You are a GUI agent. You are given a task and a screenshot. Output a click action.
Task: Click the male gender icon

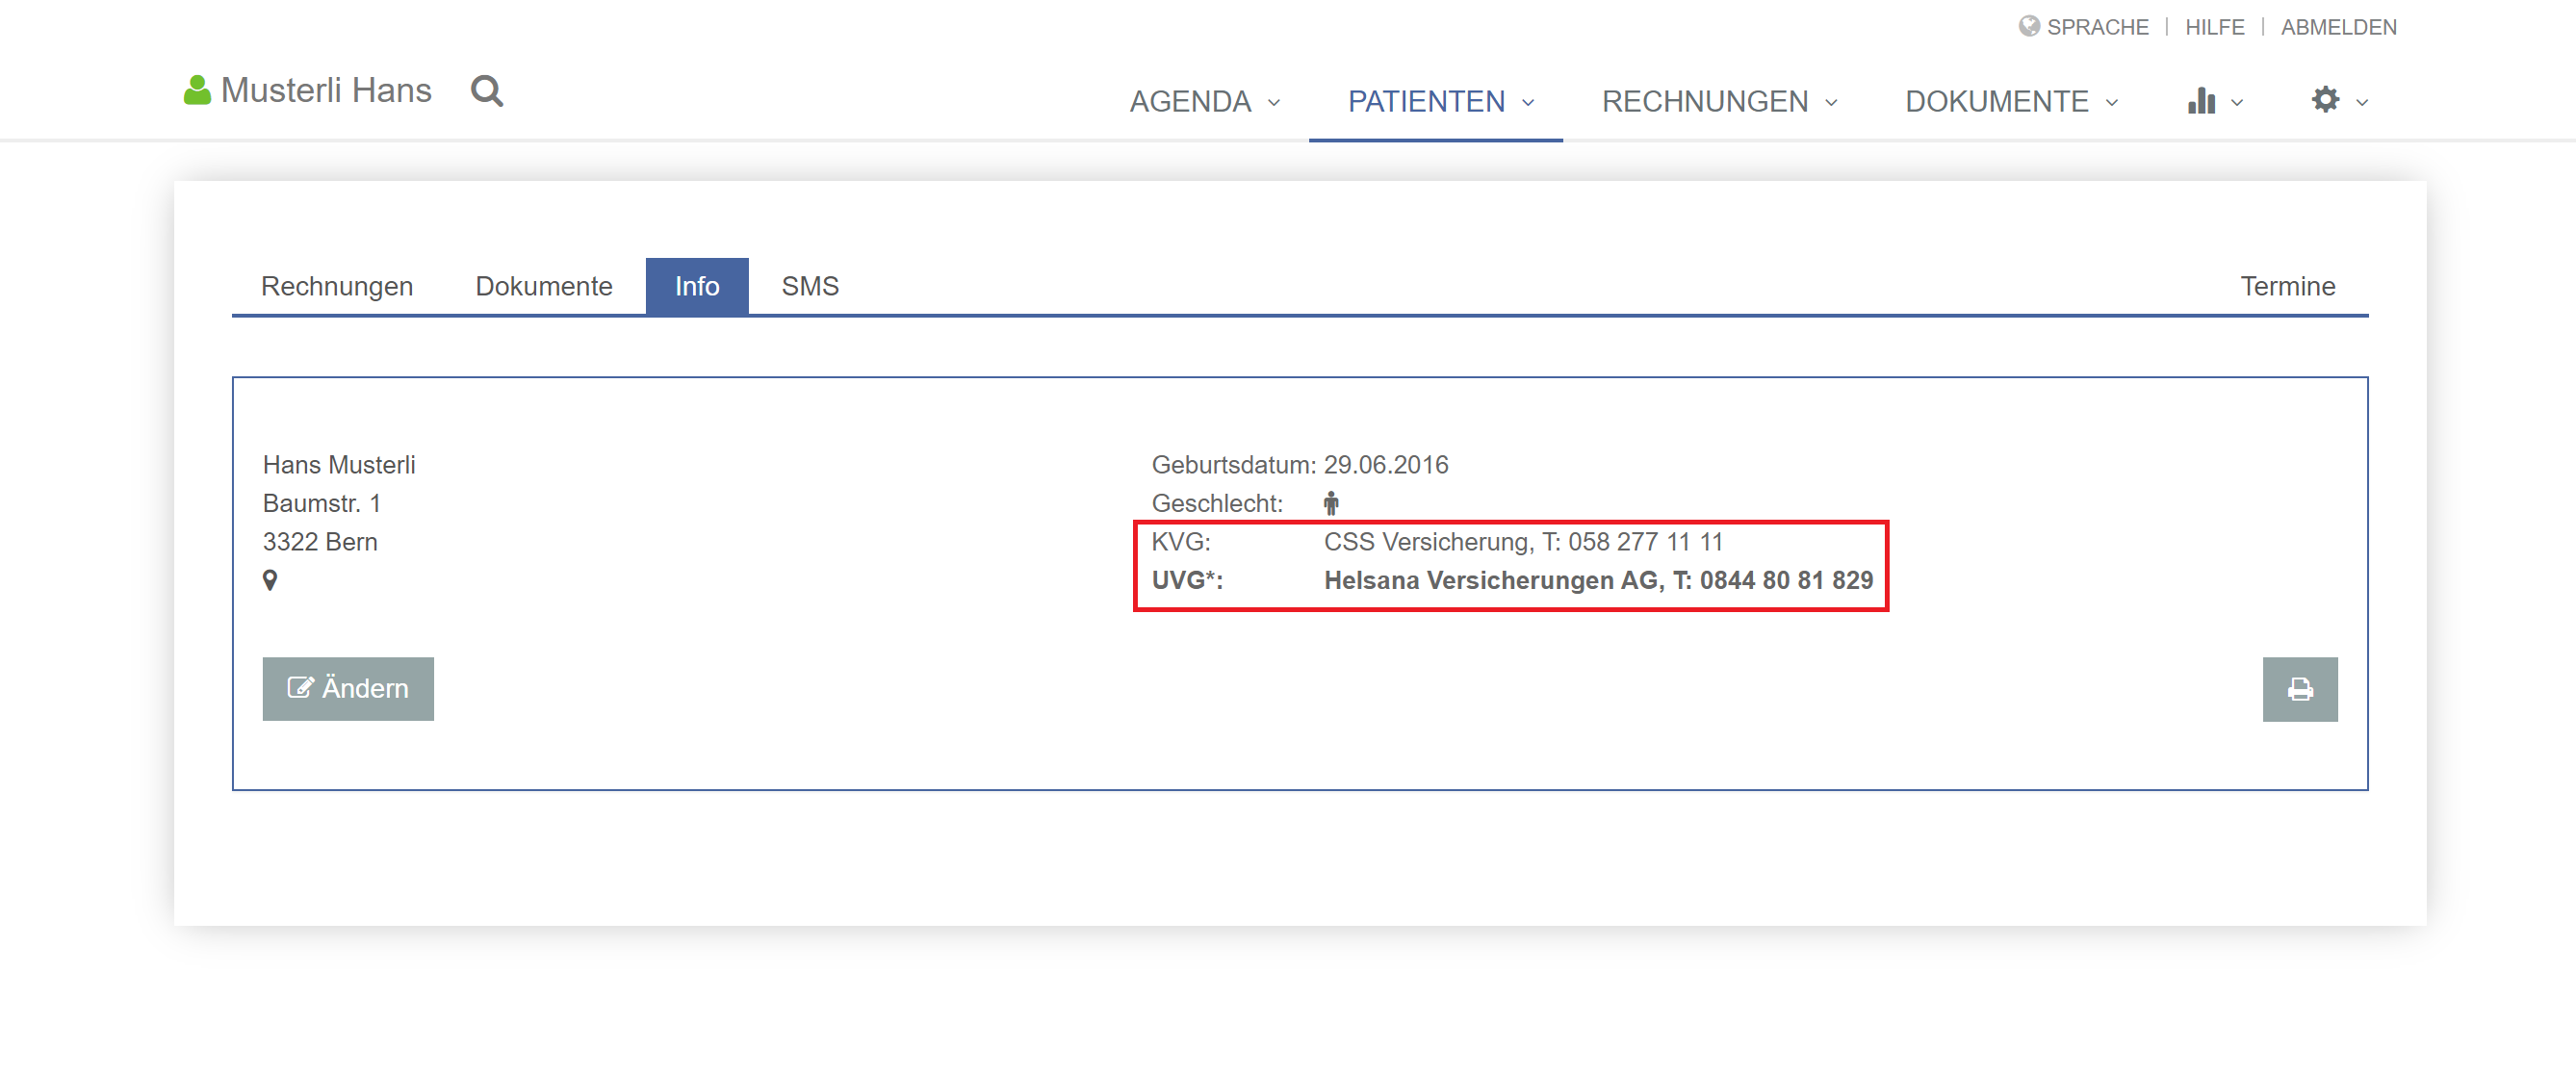pos(1331,503)
